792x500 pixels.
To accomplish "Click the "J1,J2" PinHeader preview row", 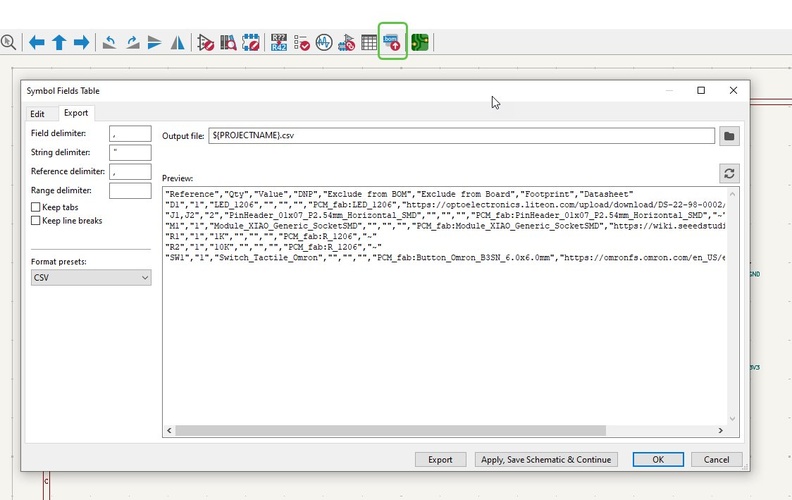I will point(446,215).
